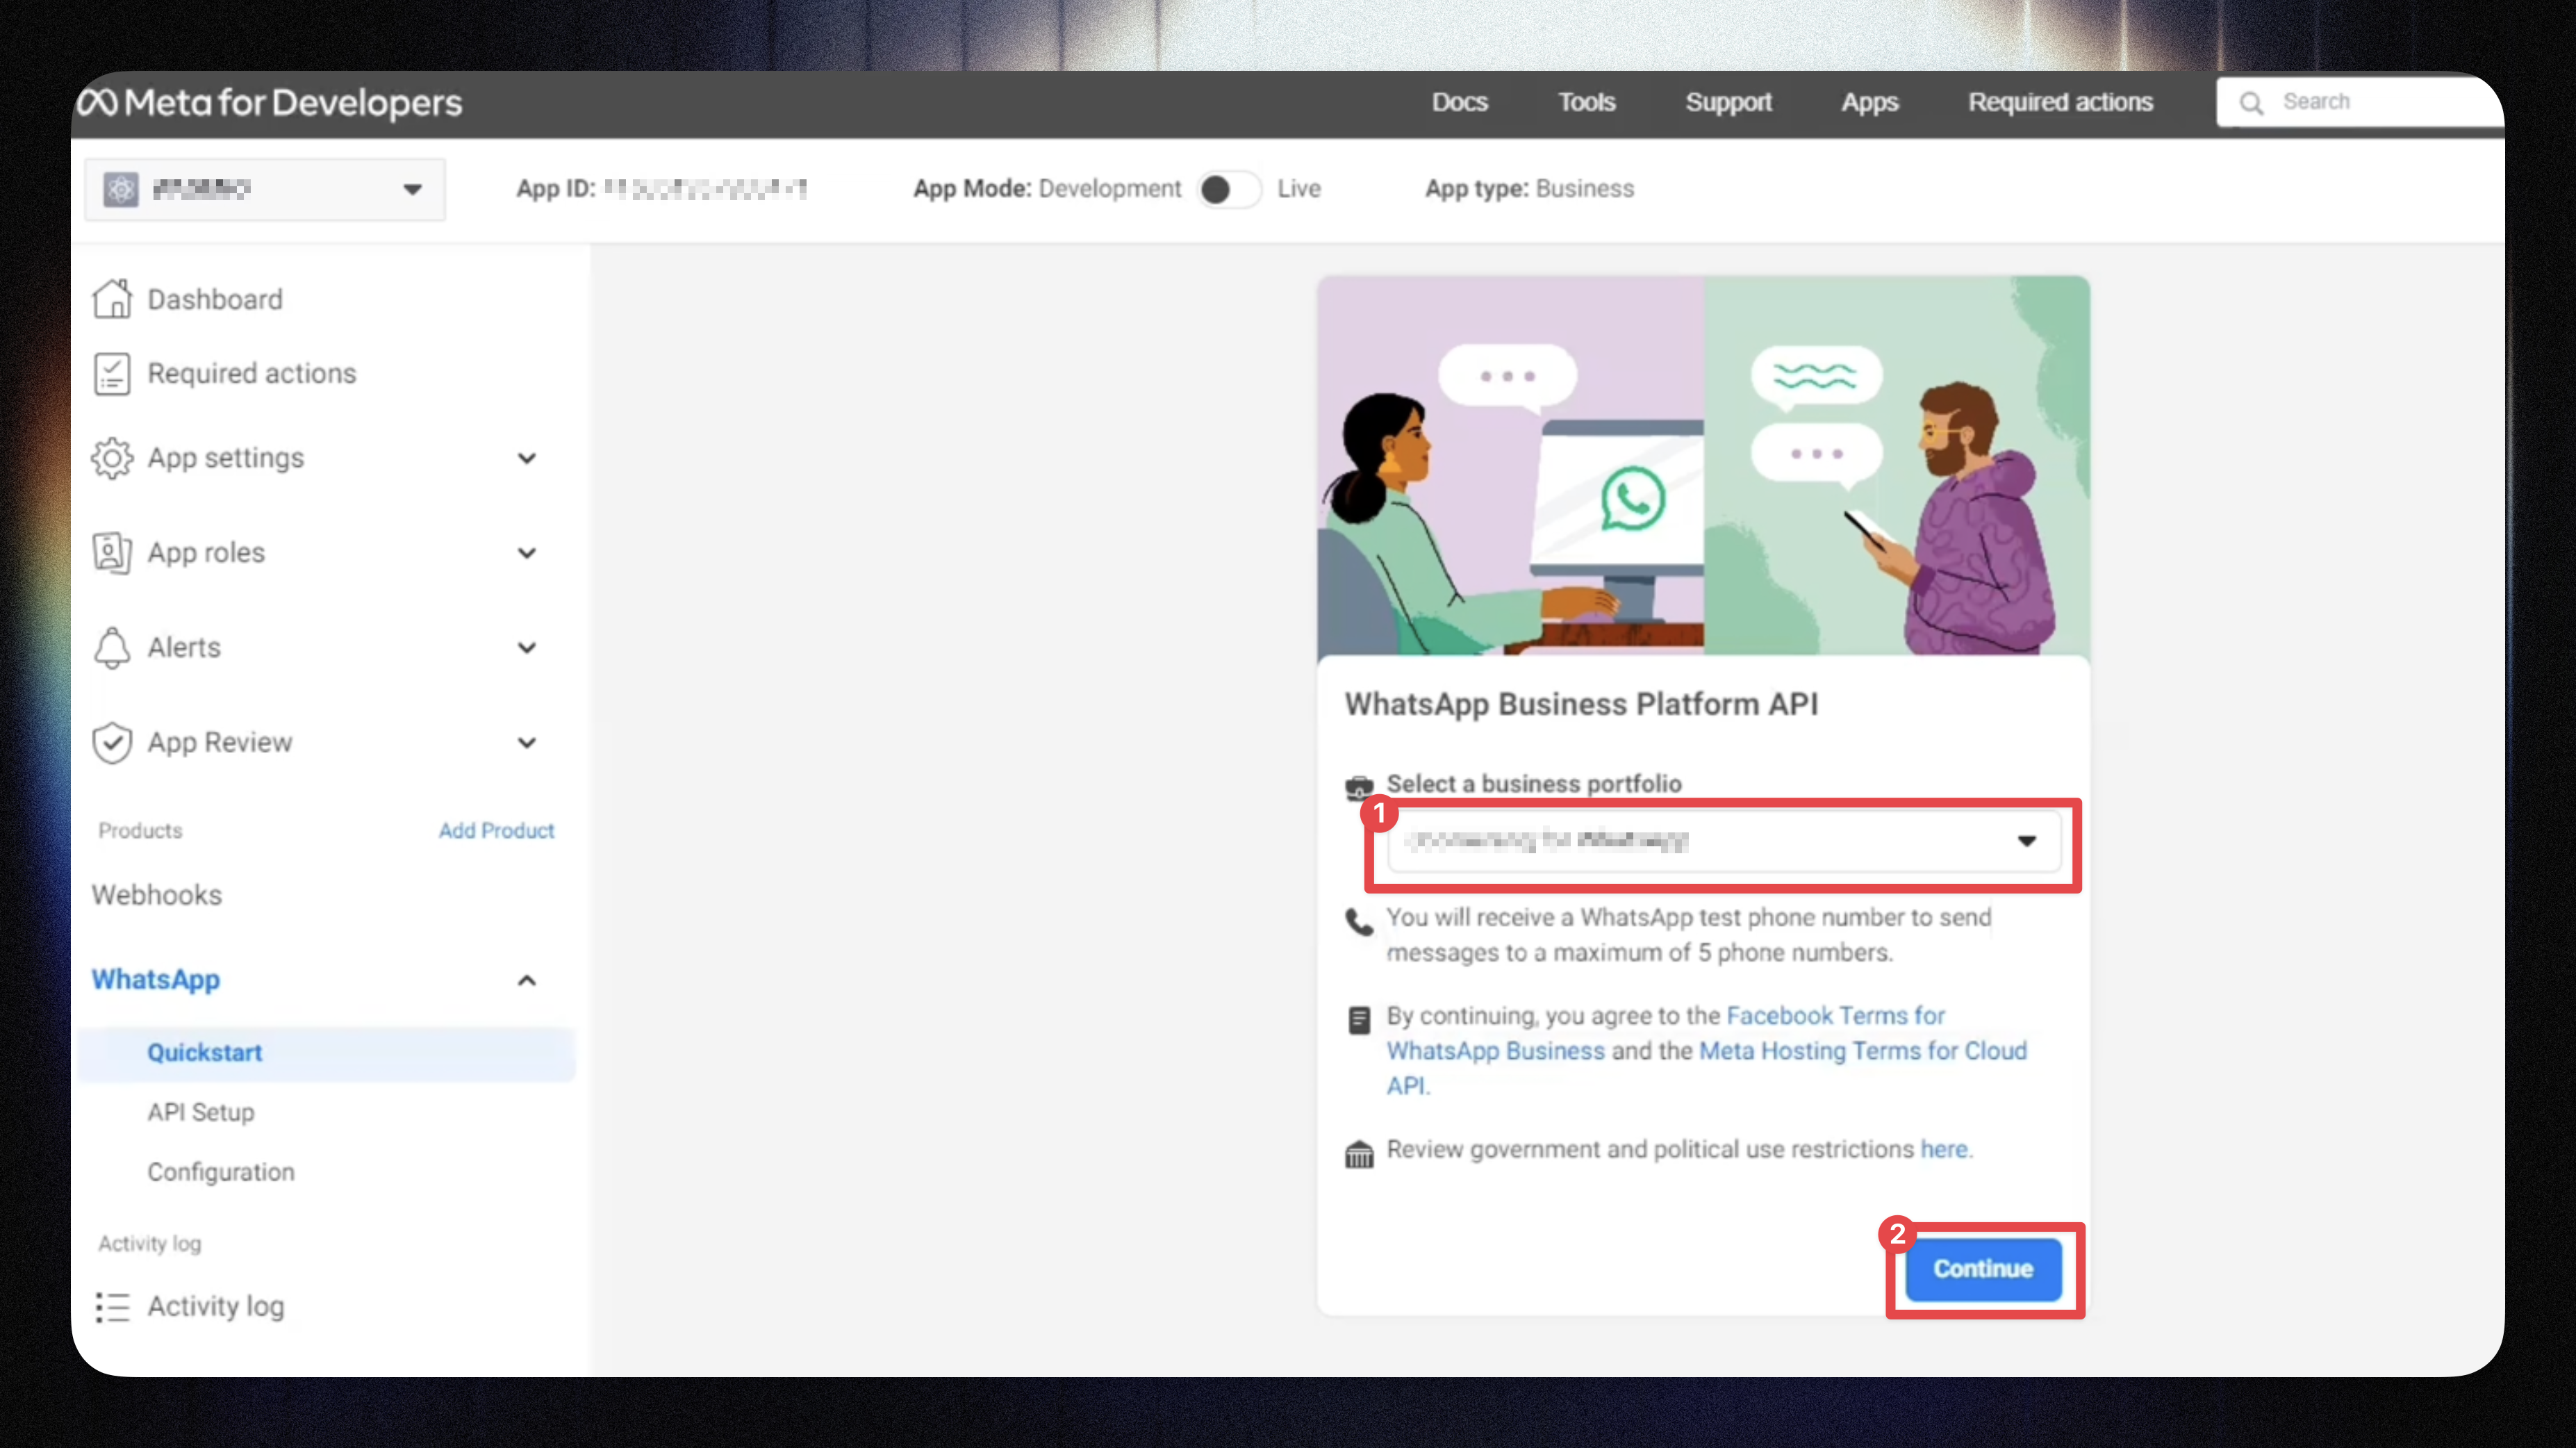Toggle App Mode from Development to Live
The height and width of the screenshot is (1448, 2576).
[1229, 189]
